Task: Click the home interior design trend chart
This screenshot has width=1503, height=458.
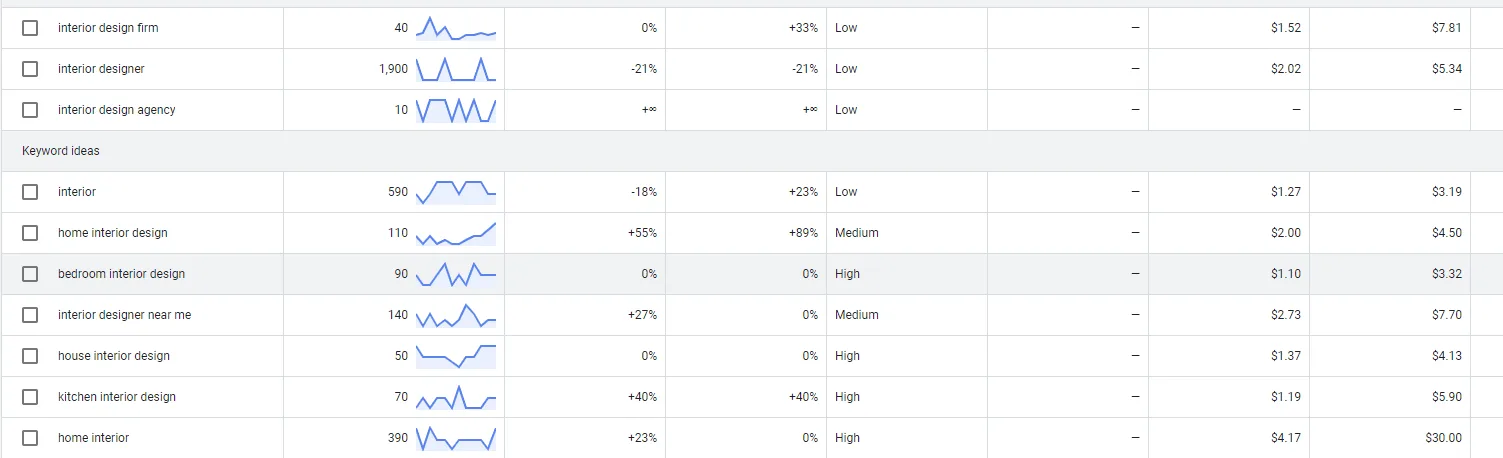Action: 456,233
